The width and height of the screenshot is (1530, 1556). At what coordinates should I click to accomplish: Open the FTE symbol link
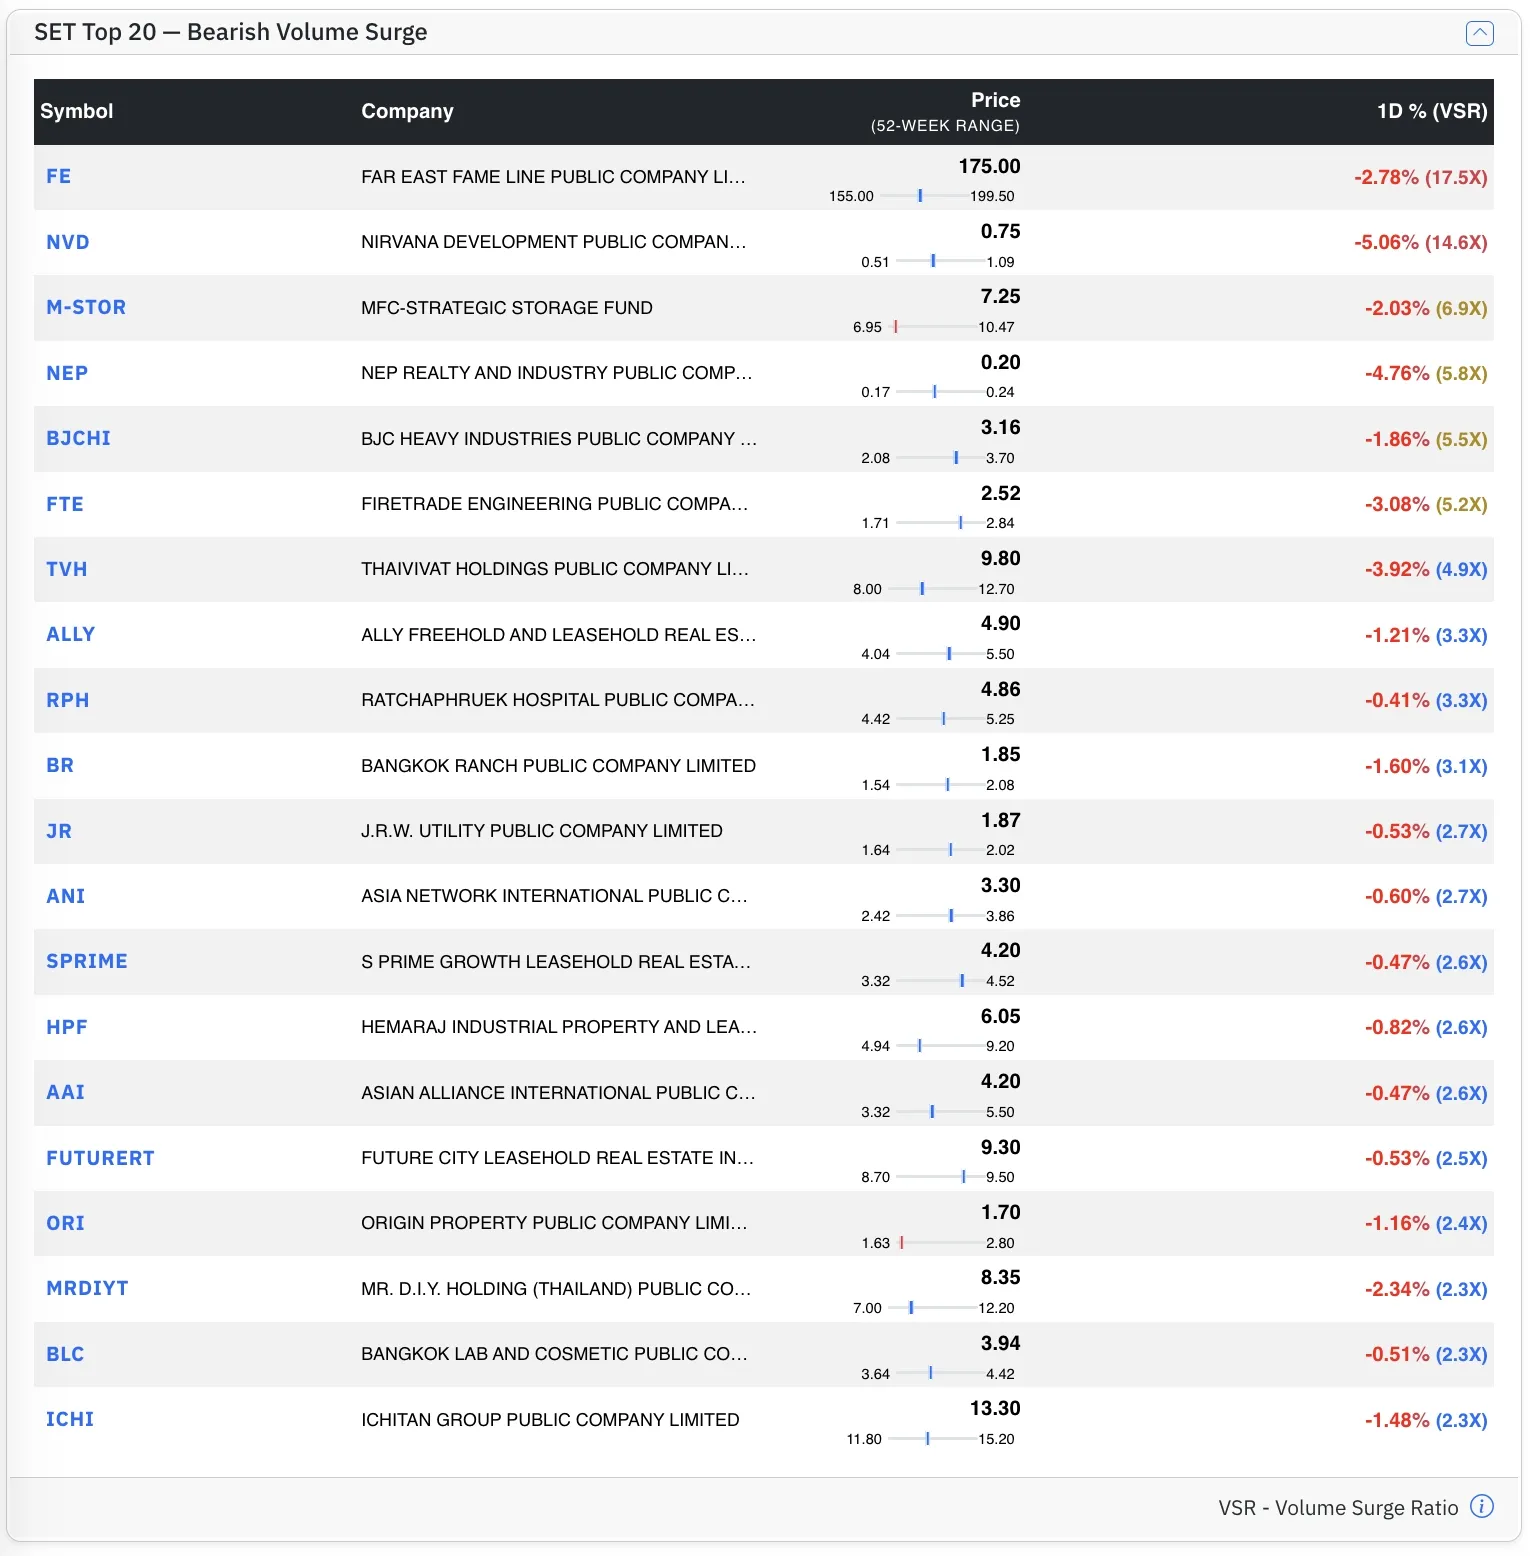coord(65,504)
